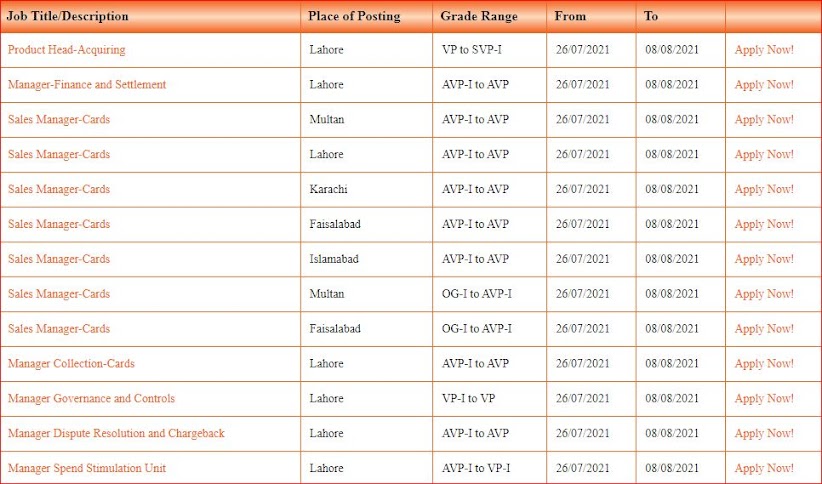This screenshot has width=822, height=484.
Task: Open the Manager Governance and Controls posting
Action: (x=91, y=399)
